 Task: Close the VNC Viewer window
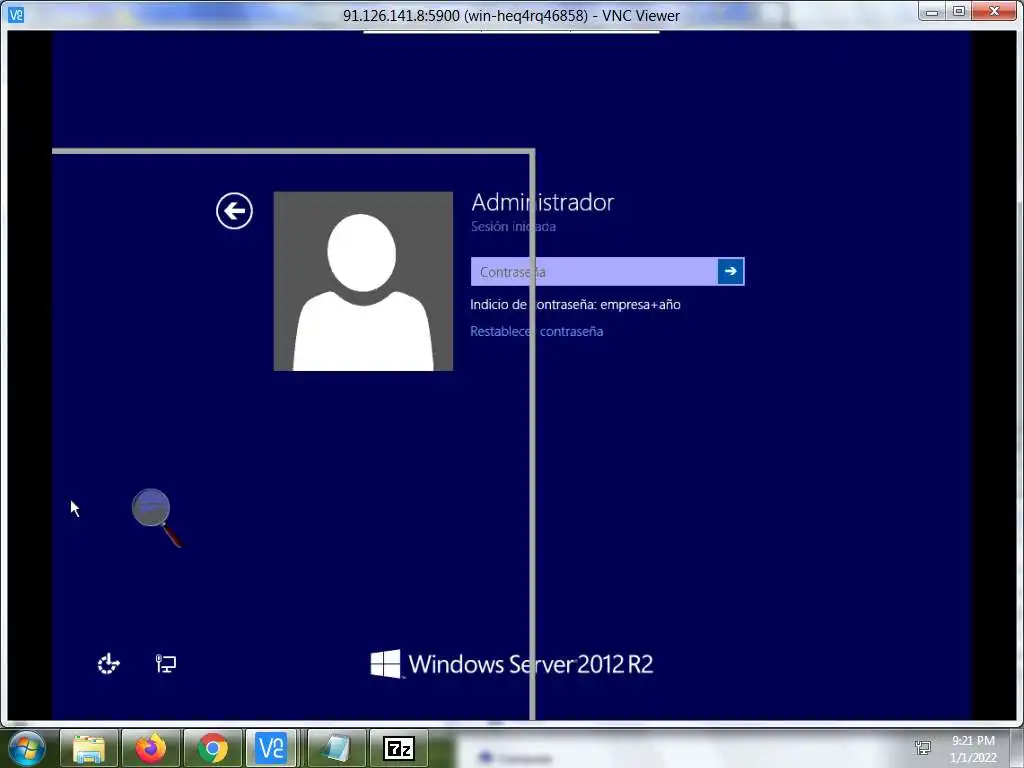tap(995, 12)
